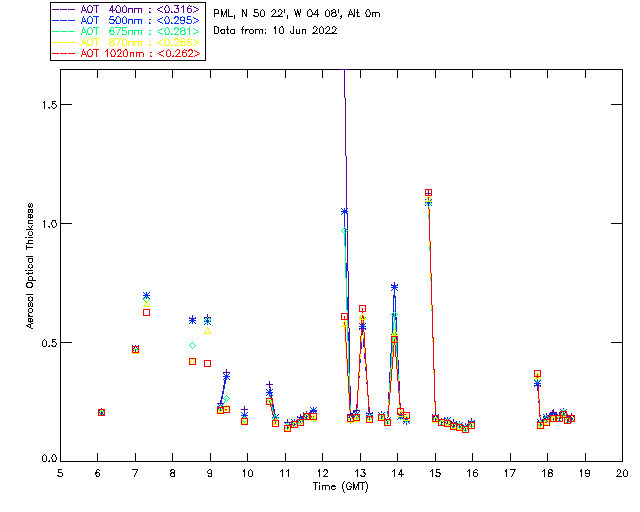
Task: Click the 14 x-axis tick label
Action: (398, 473)
